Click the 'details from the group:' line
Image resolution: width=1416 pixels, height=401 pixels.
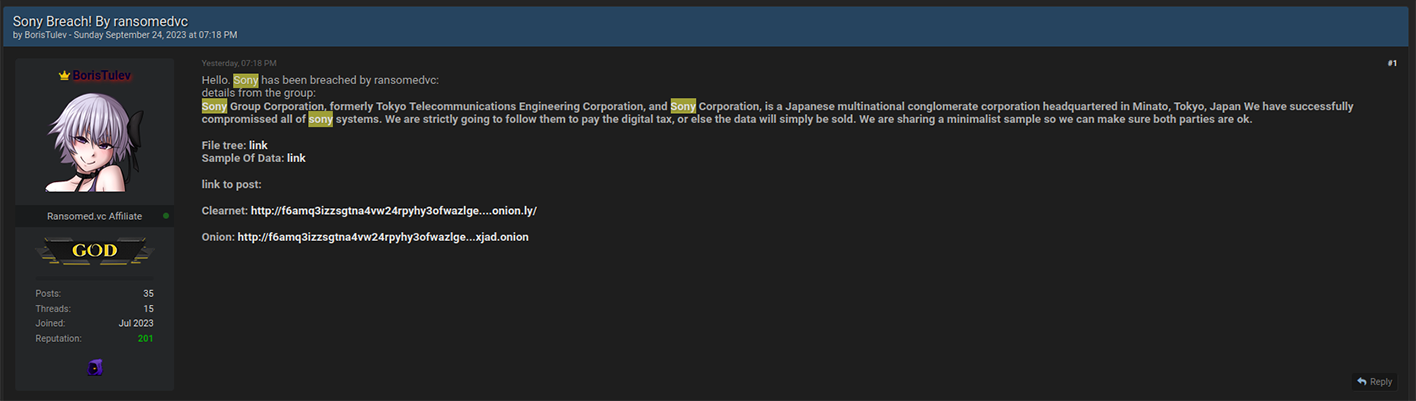point(258,93)
